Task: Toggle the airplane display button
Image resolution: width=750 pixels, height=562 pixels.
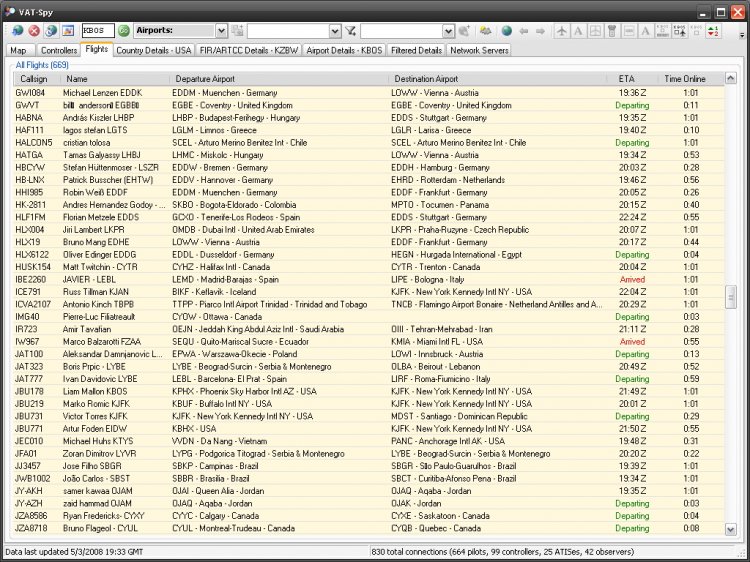Action: point(562,31)
